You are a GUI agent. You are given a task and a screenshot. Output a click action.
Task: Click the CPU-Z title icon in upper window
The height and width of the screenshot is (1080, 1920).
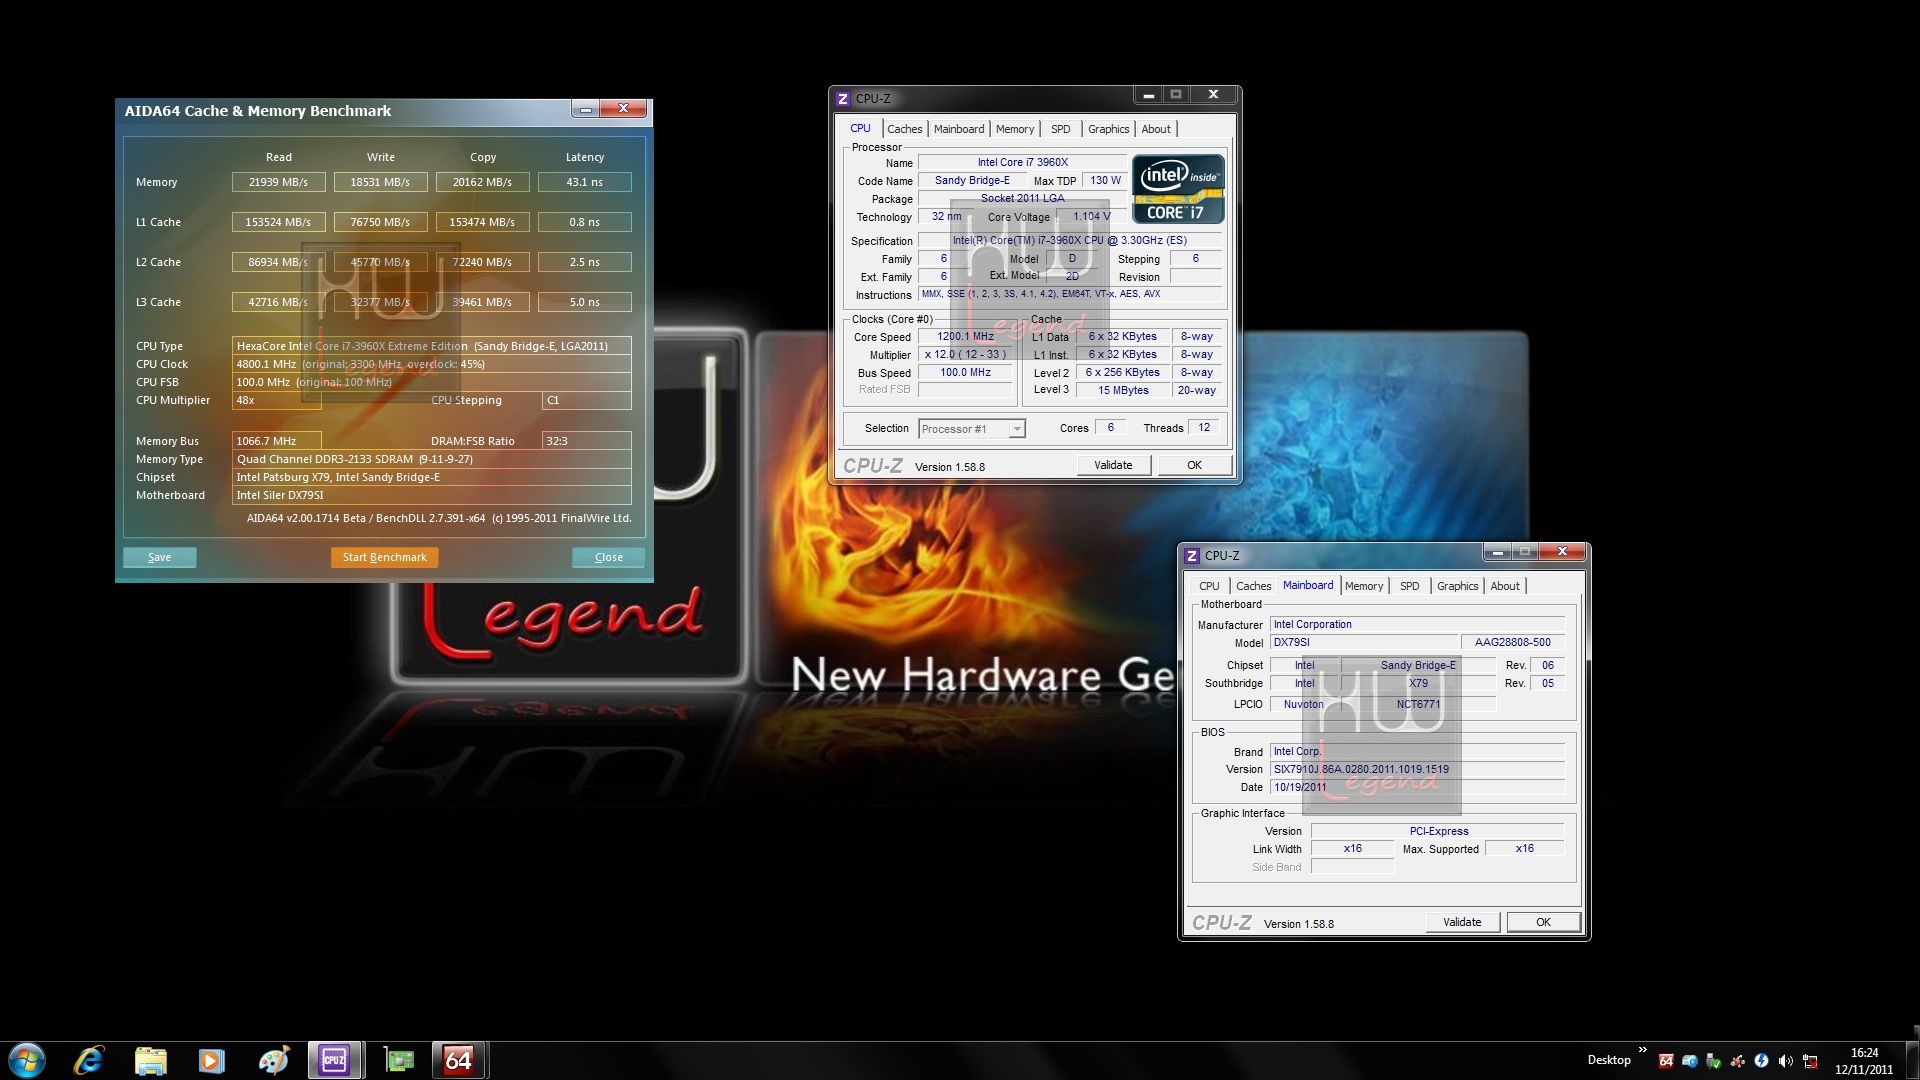843,99
